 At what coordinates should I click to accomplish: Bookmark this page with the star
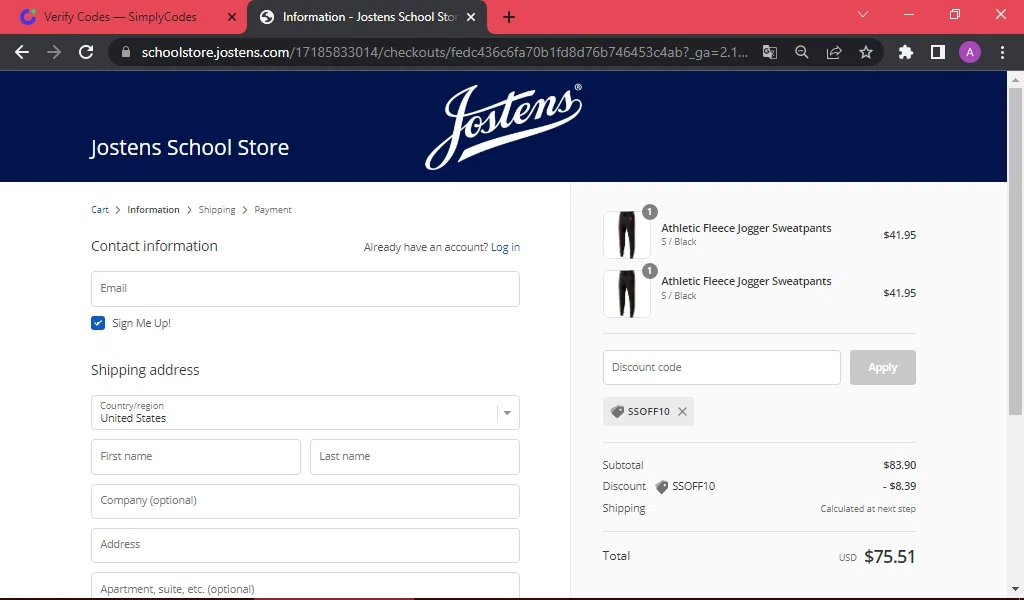point(866,52)
